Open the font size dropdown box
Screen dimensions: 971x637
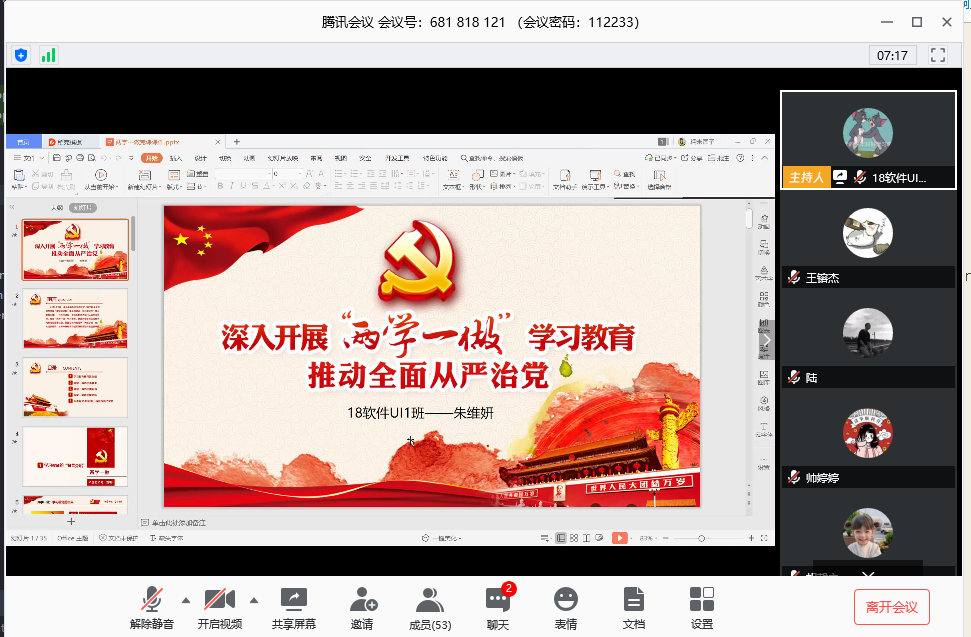(287, 174)
